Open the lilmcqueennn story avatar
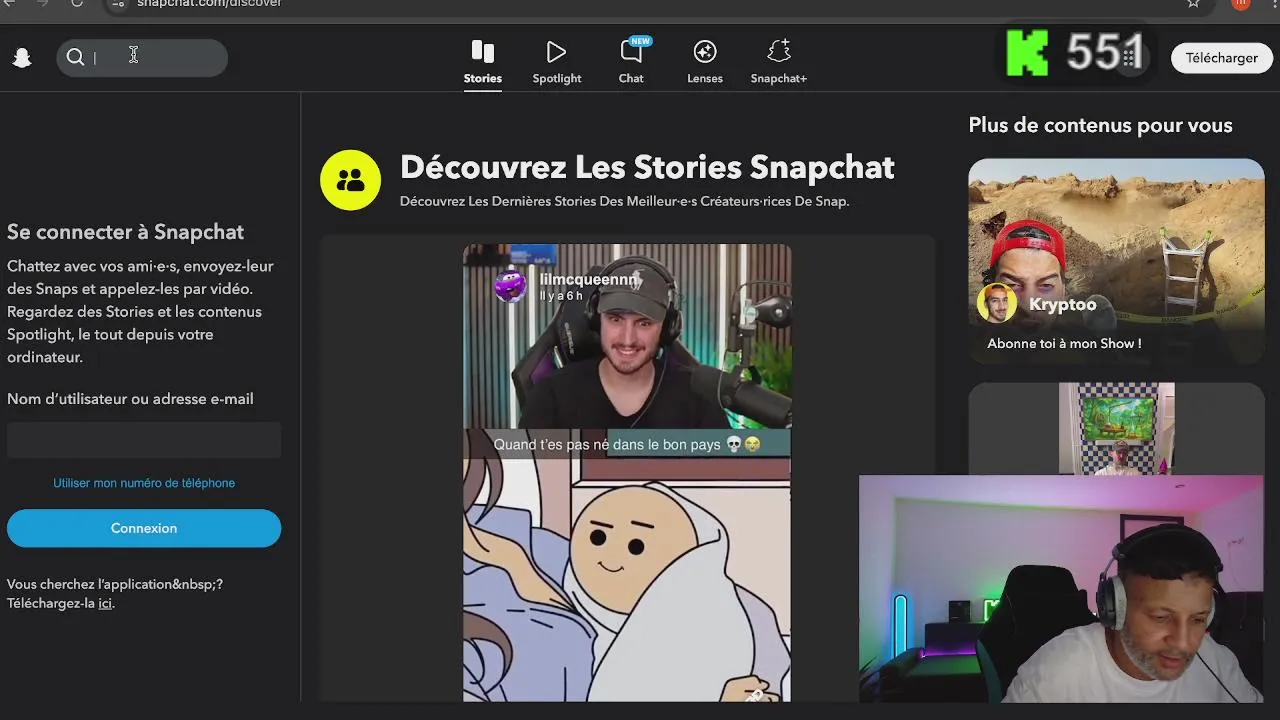1280x720 pixels. coord(511,287)
